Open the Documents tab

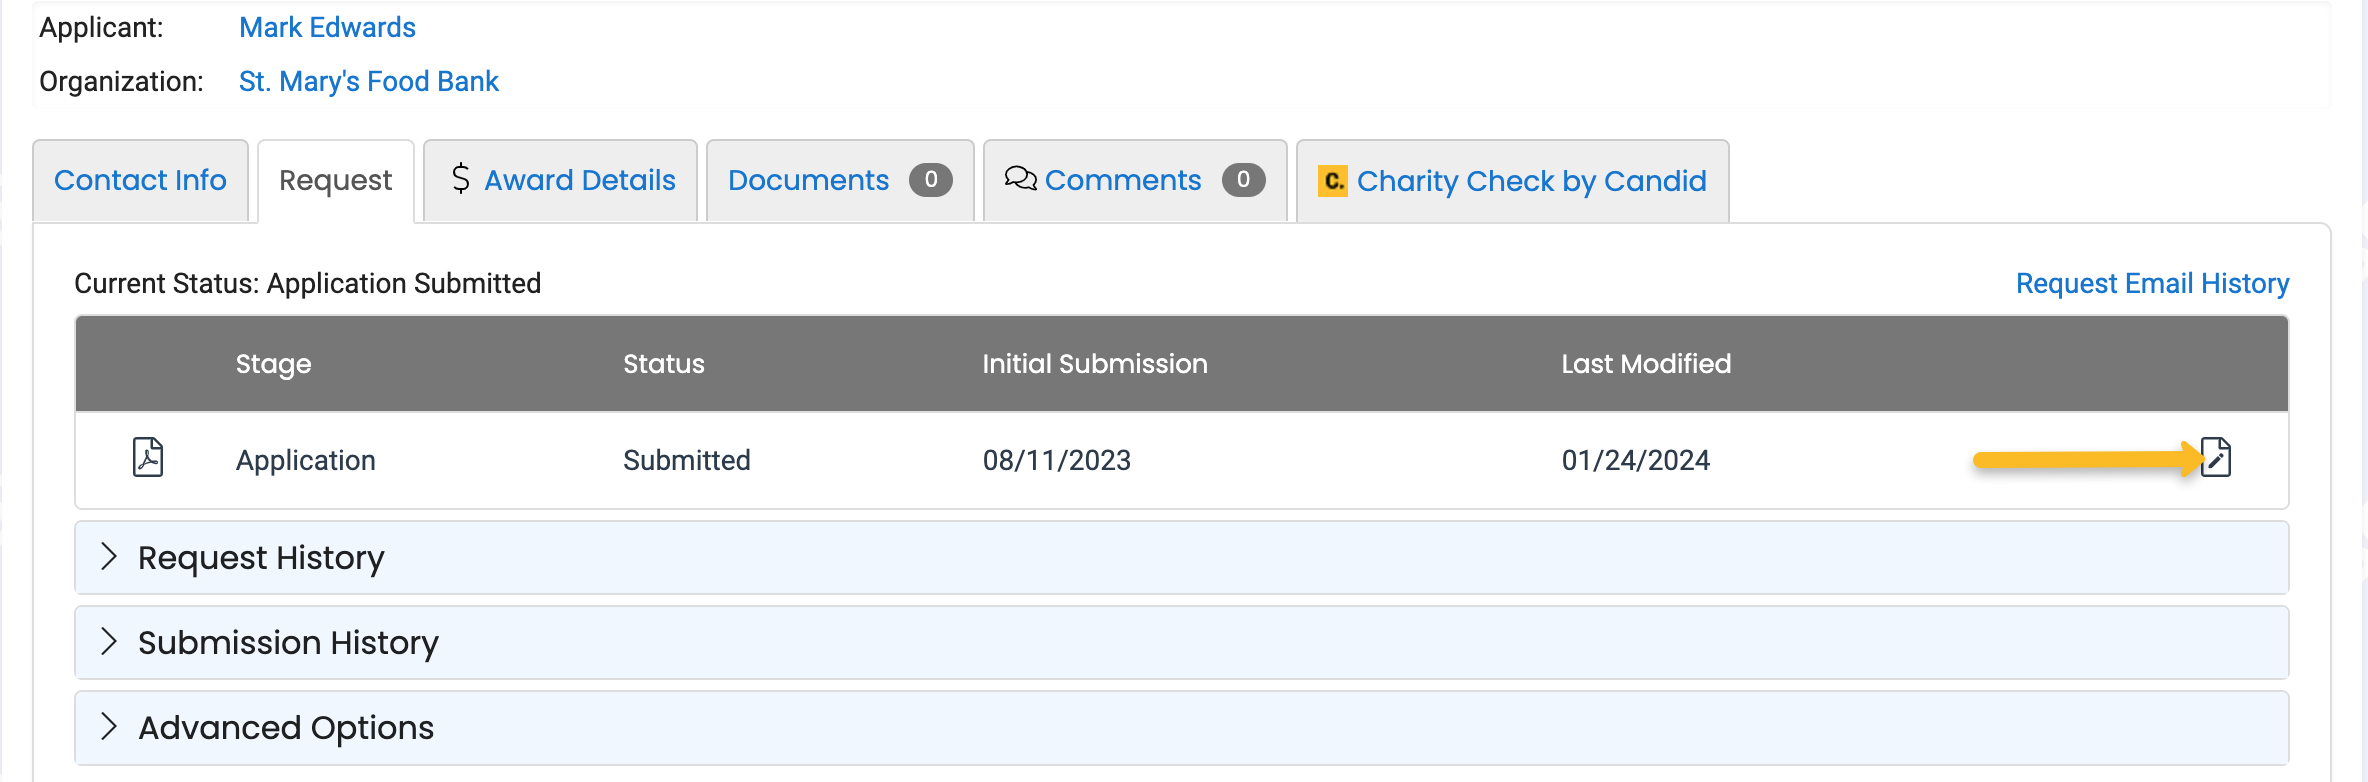808,181
